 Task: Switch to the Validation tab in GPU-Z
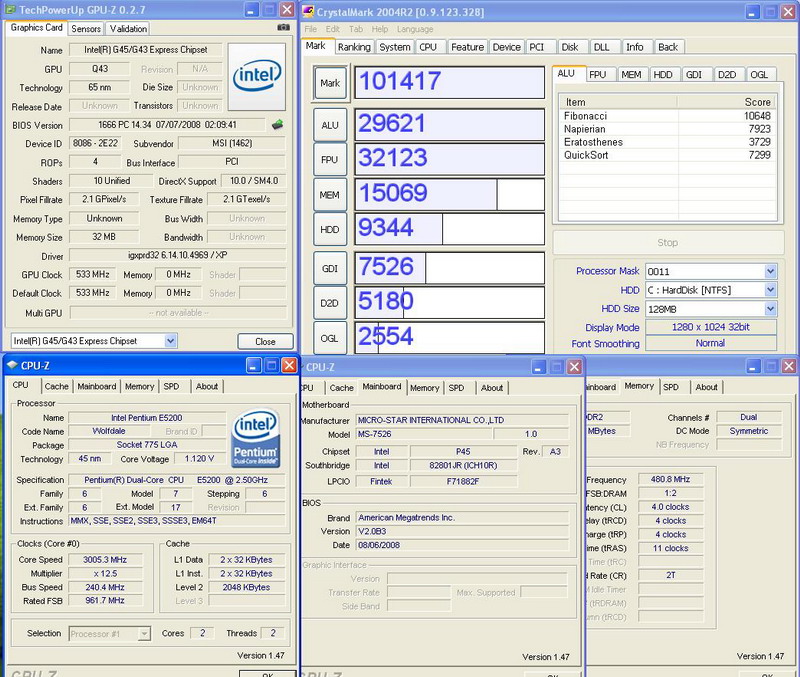point(129,29)
